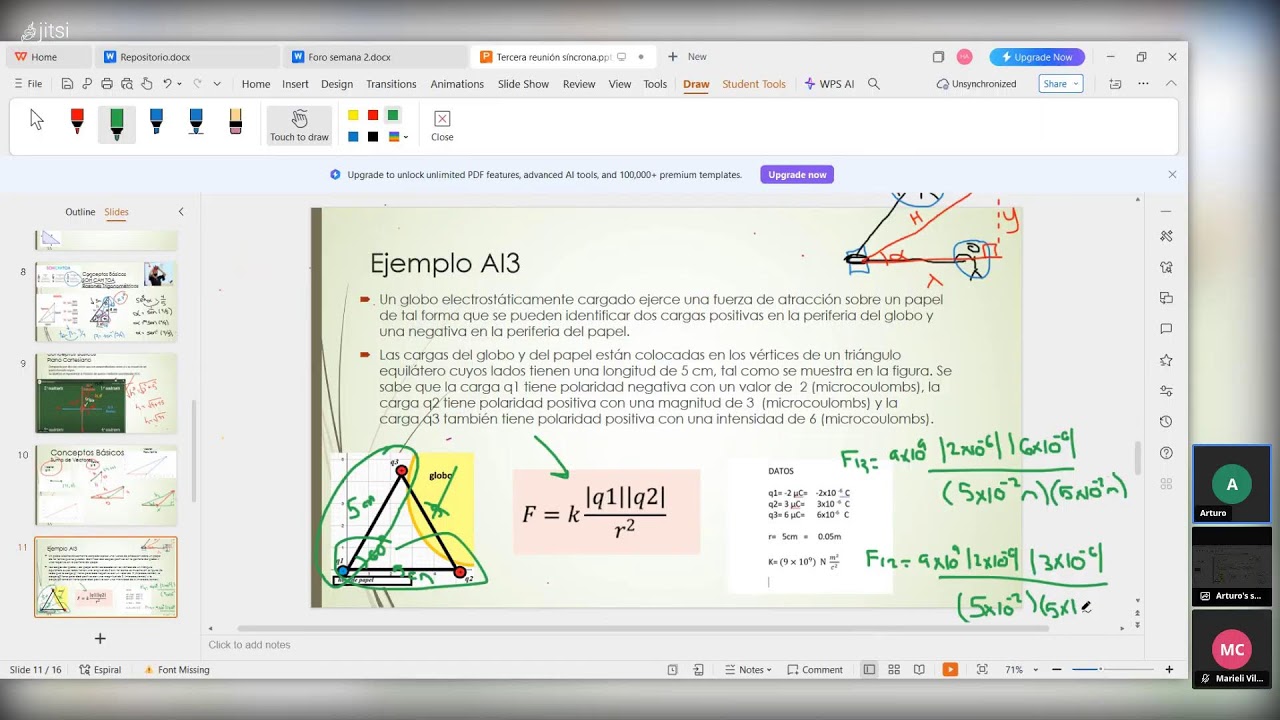Click the purple Upgrade now banner button
This screenshot has height=720, width=1280.
point(797,174)
